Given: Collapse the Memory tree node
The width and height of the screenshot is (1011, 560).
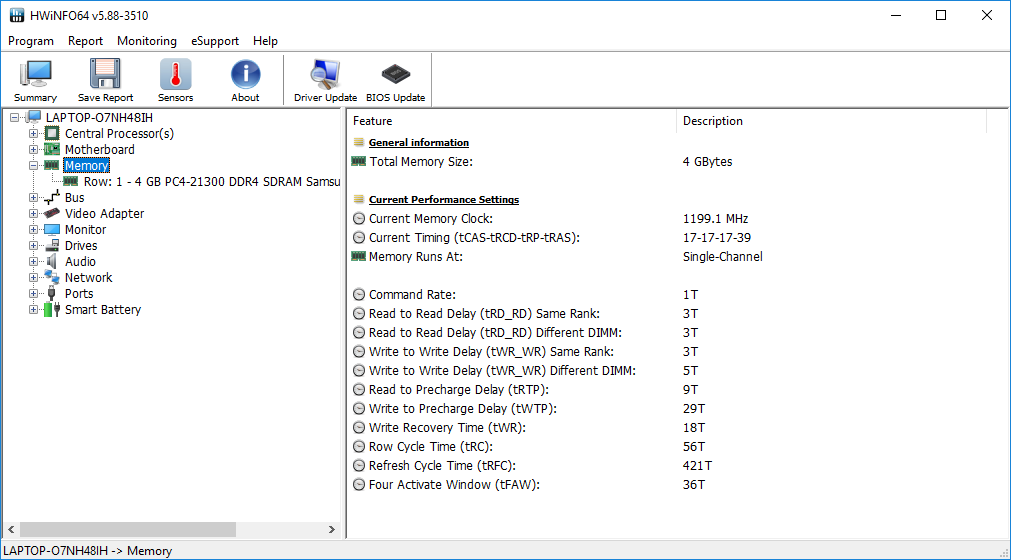Looking at the screenshot, I should point(33,166).
